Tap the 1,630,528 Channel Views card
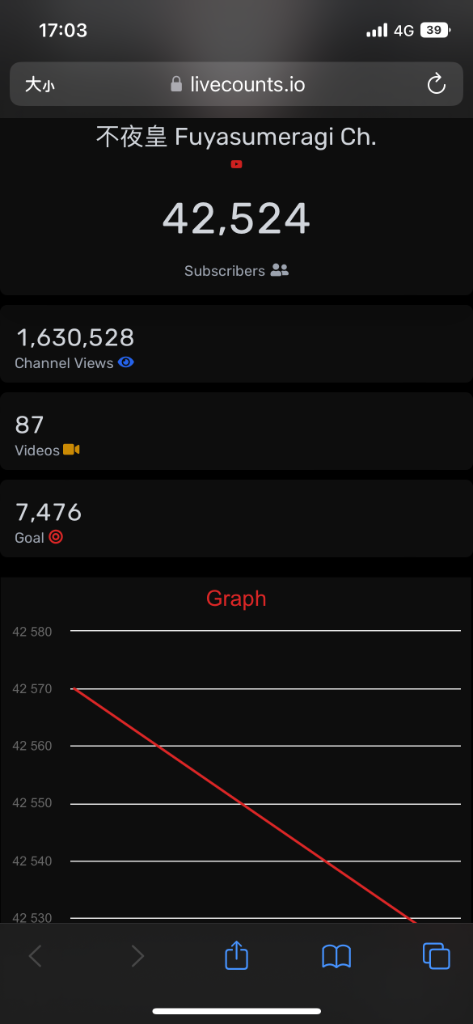 pos(236,344)
